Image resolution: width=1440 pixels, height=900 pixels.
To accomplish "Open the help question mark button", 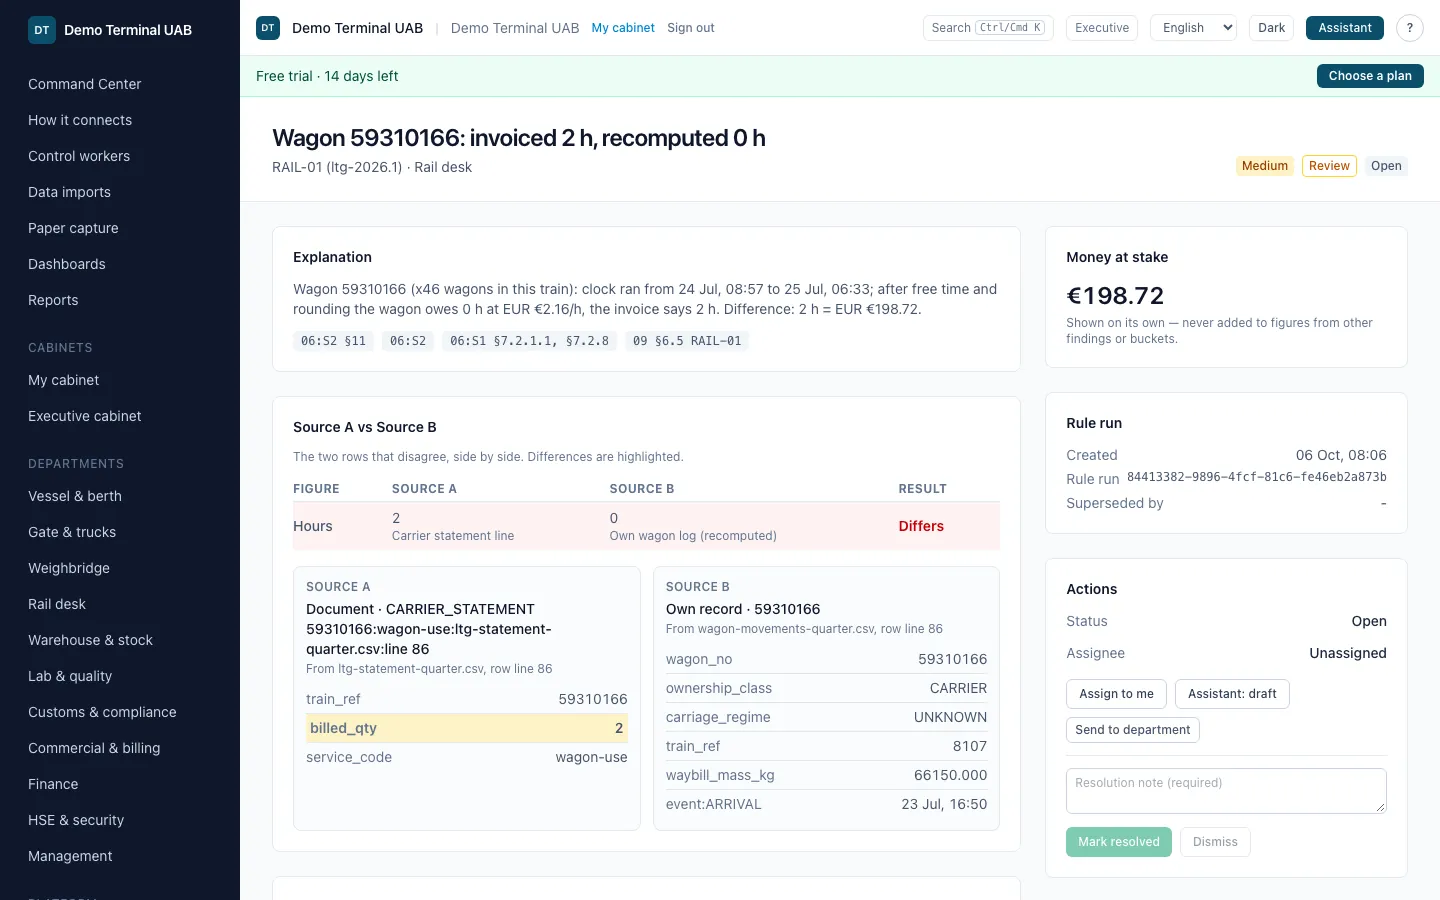I will (1410, 28).
